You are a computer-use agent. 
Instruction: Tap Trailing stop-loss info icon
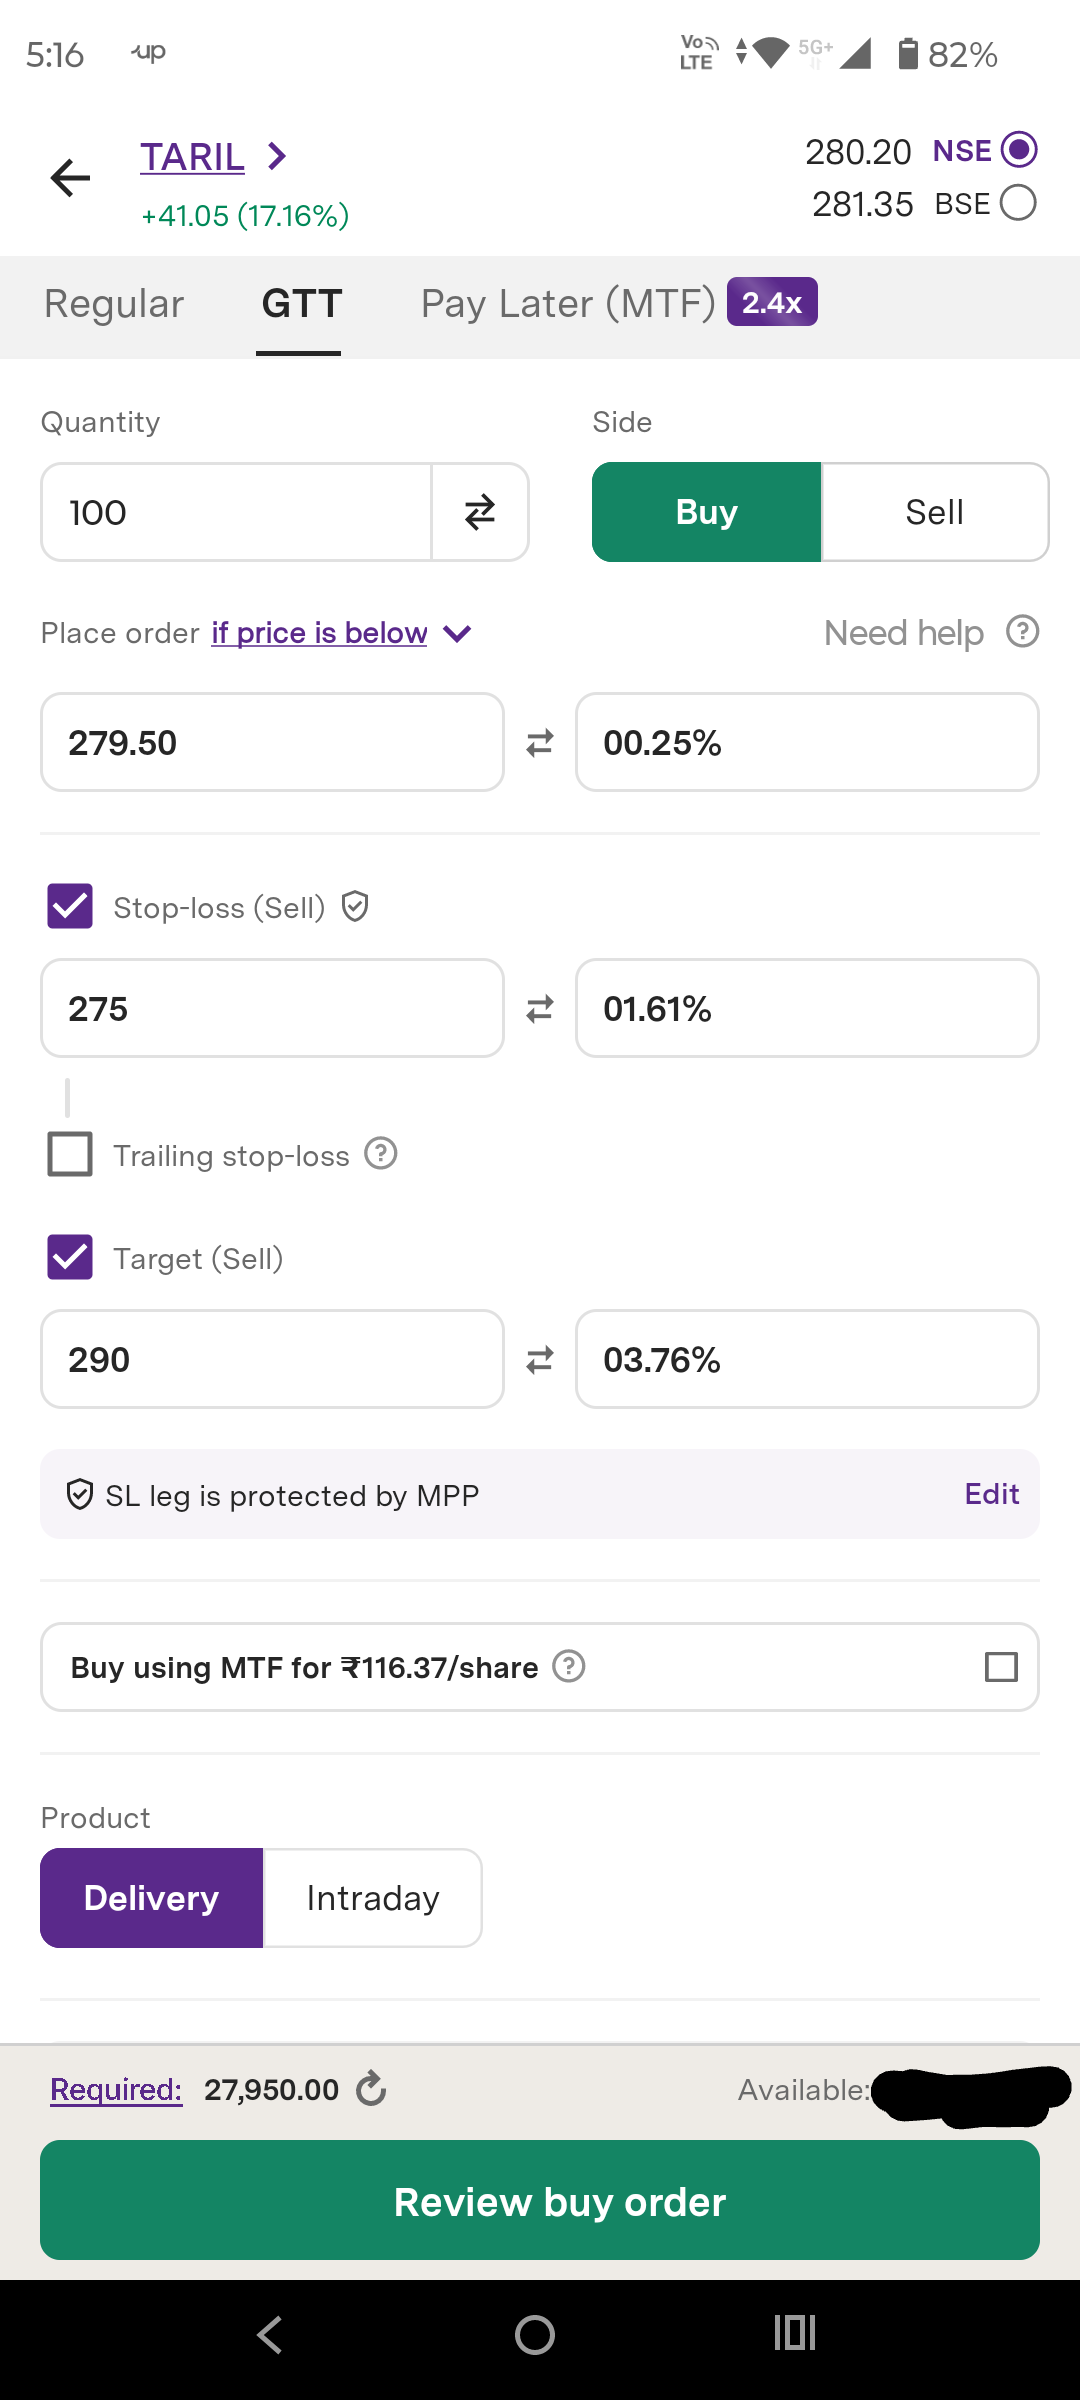pyautogui.click(x=381, y=1154)
